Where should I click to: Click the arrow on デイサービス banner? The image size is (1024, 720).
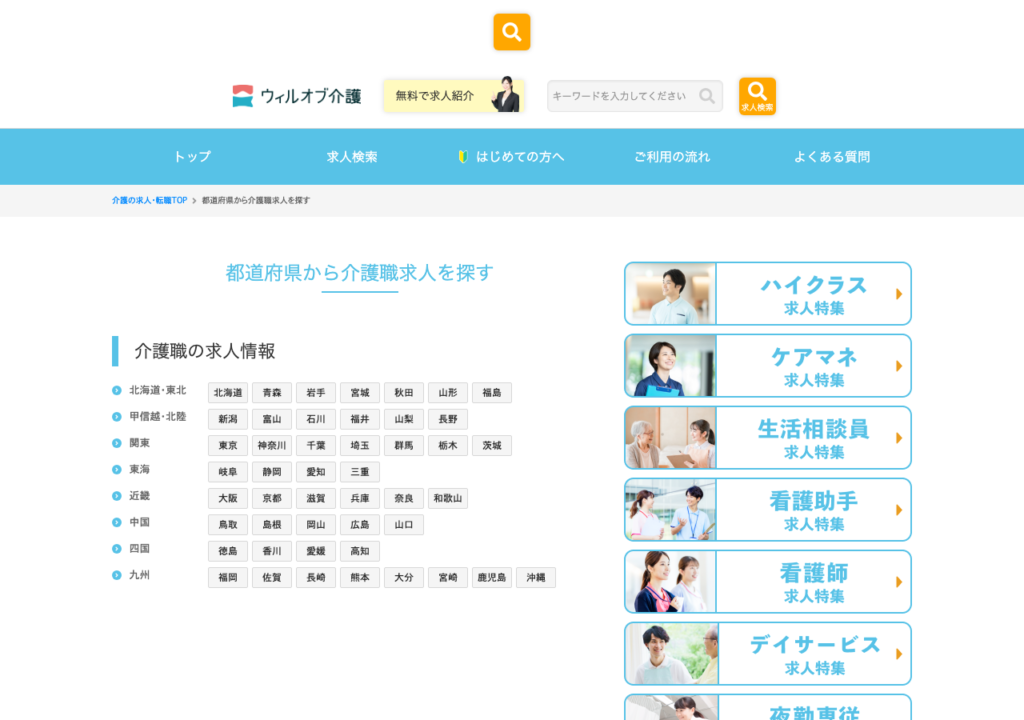click(899, 653)
